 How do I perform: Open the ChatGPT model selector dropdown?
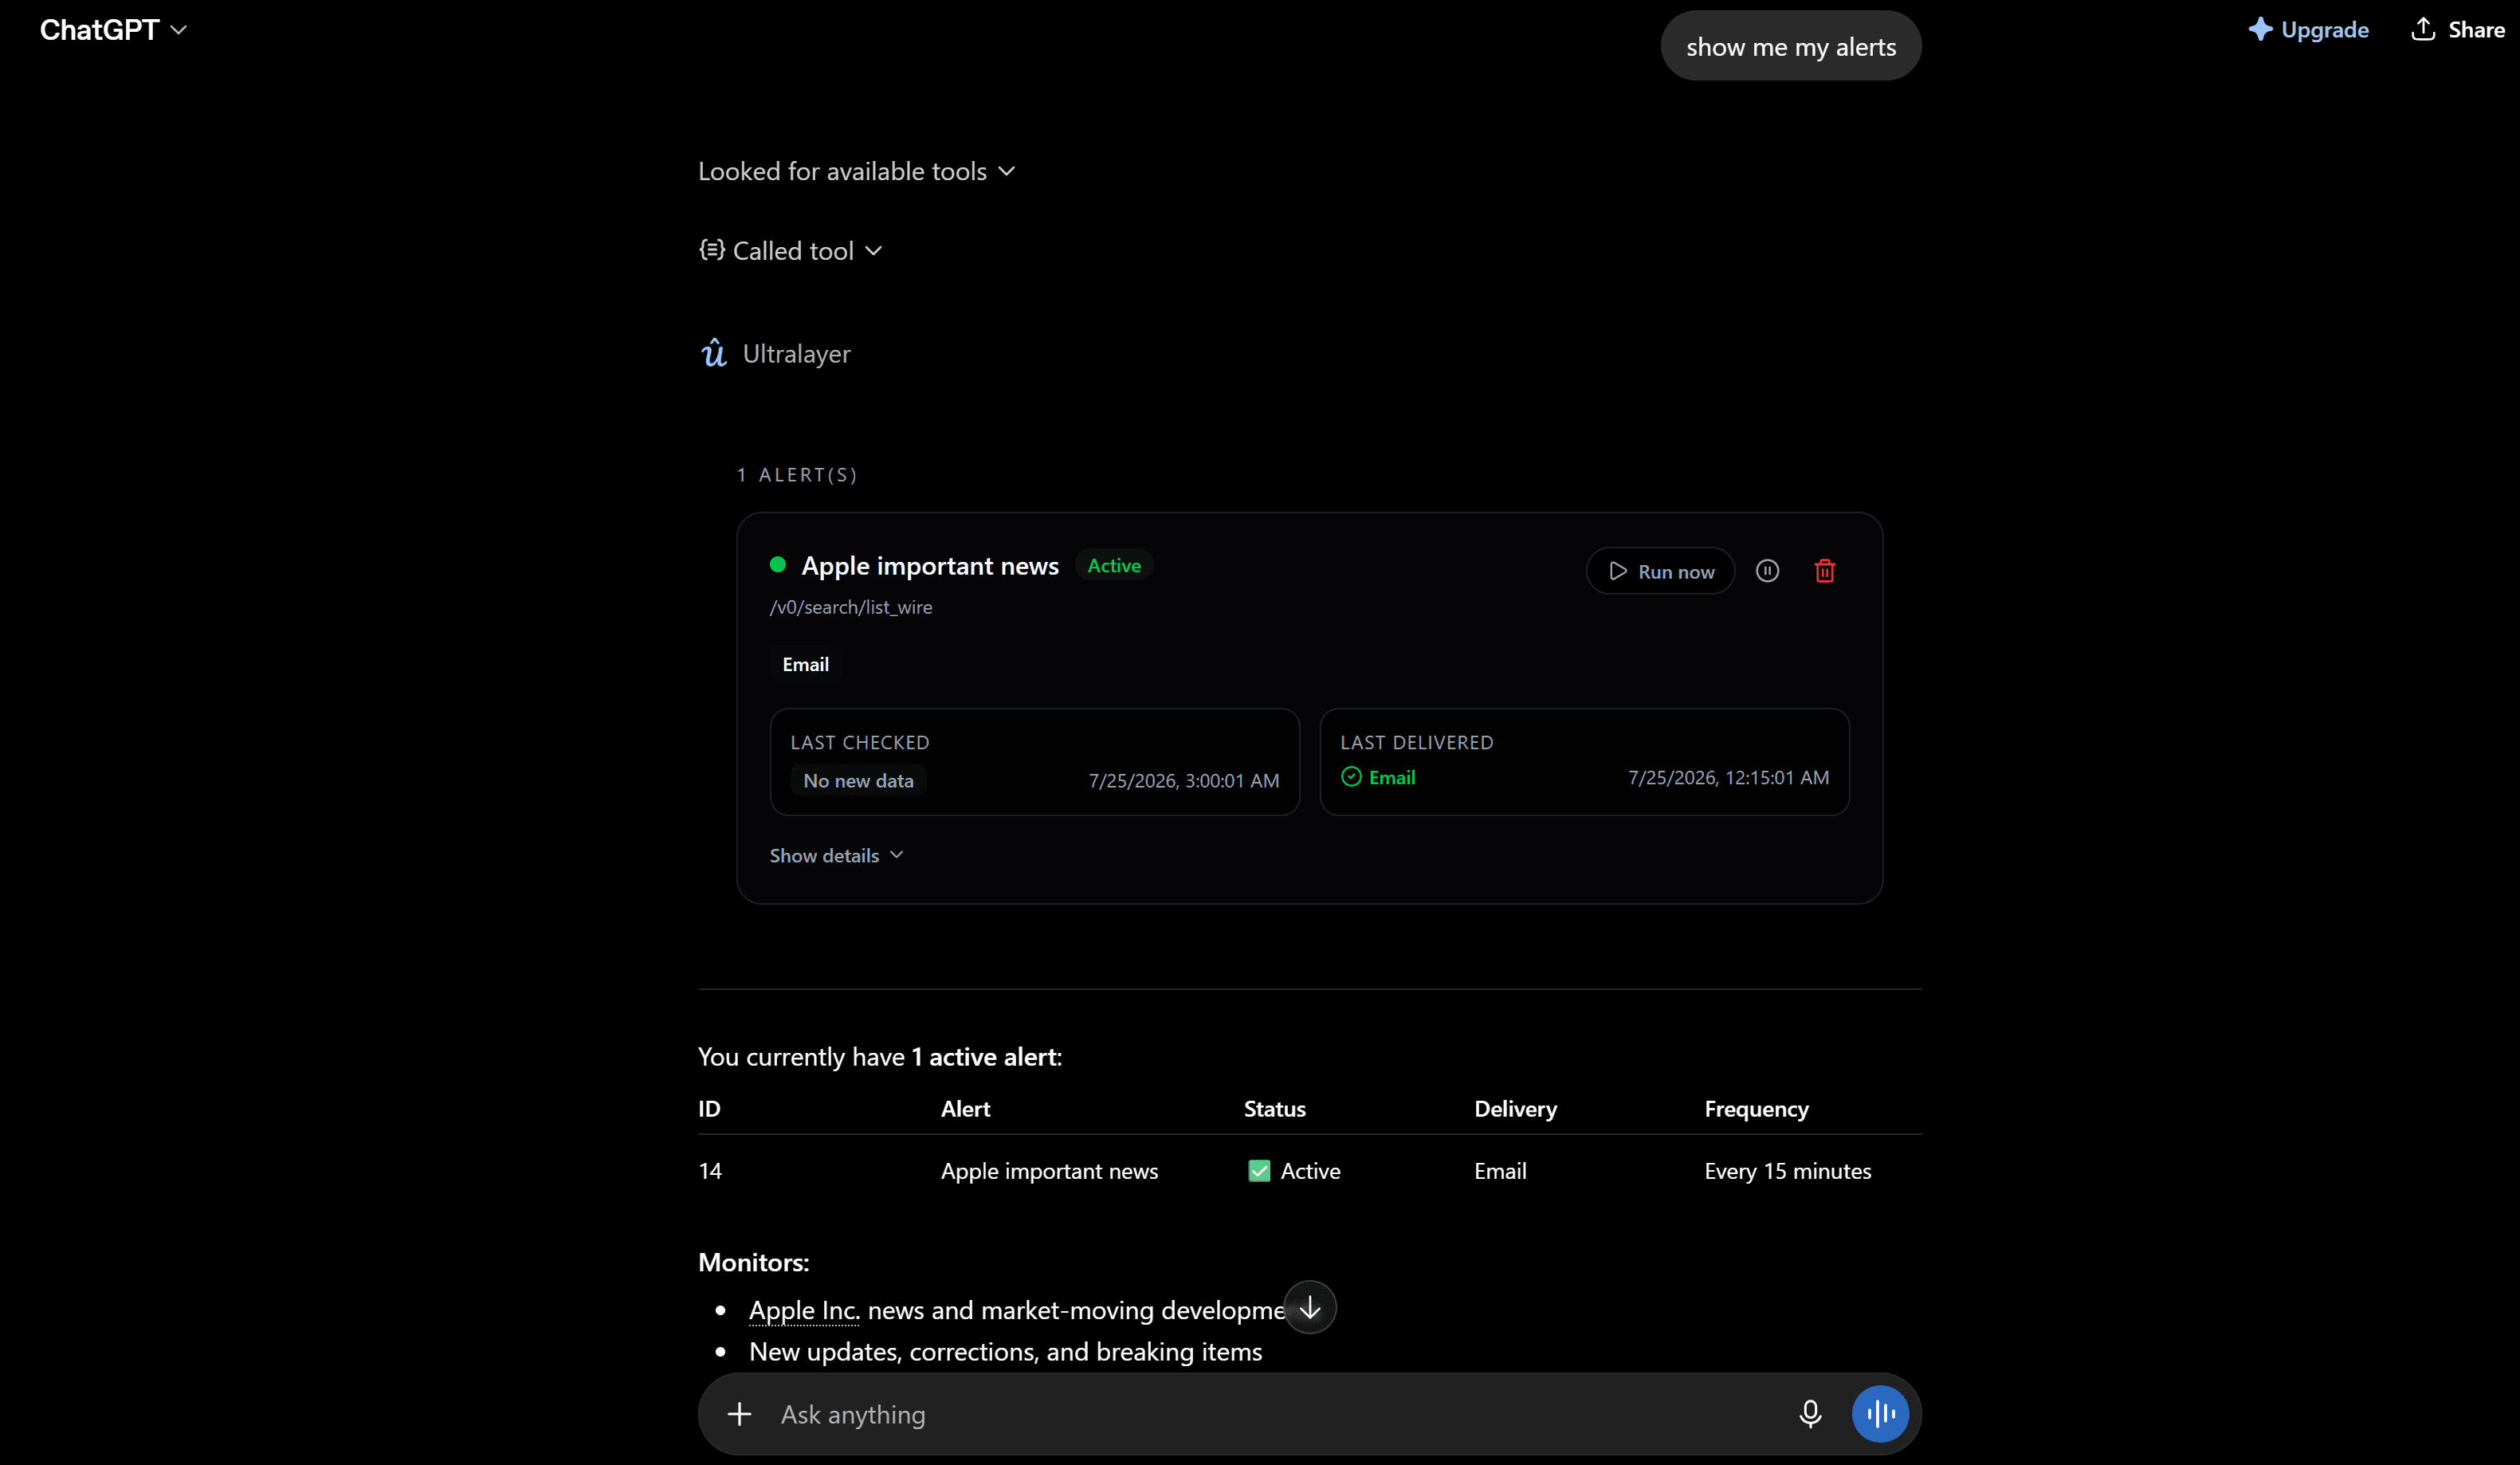(x=113, y=30)
